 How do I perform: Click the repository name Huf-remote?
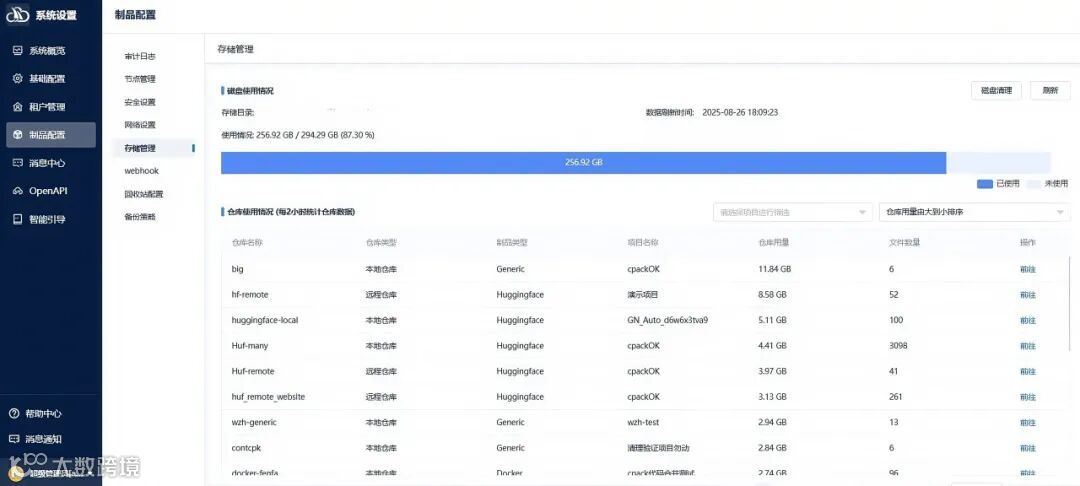click(x=253, y=371)
